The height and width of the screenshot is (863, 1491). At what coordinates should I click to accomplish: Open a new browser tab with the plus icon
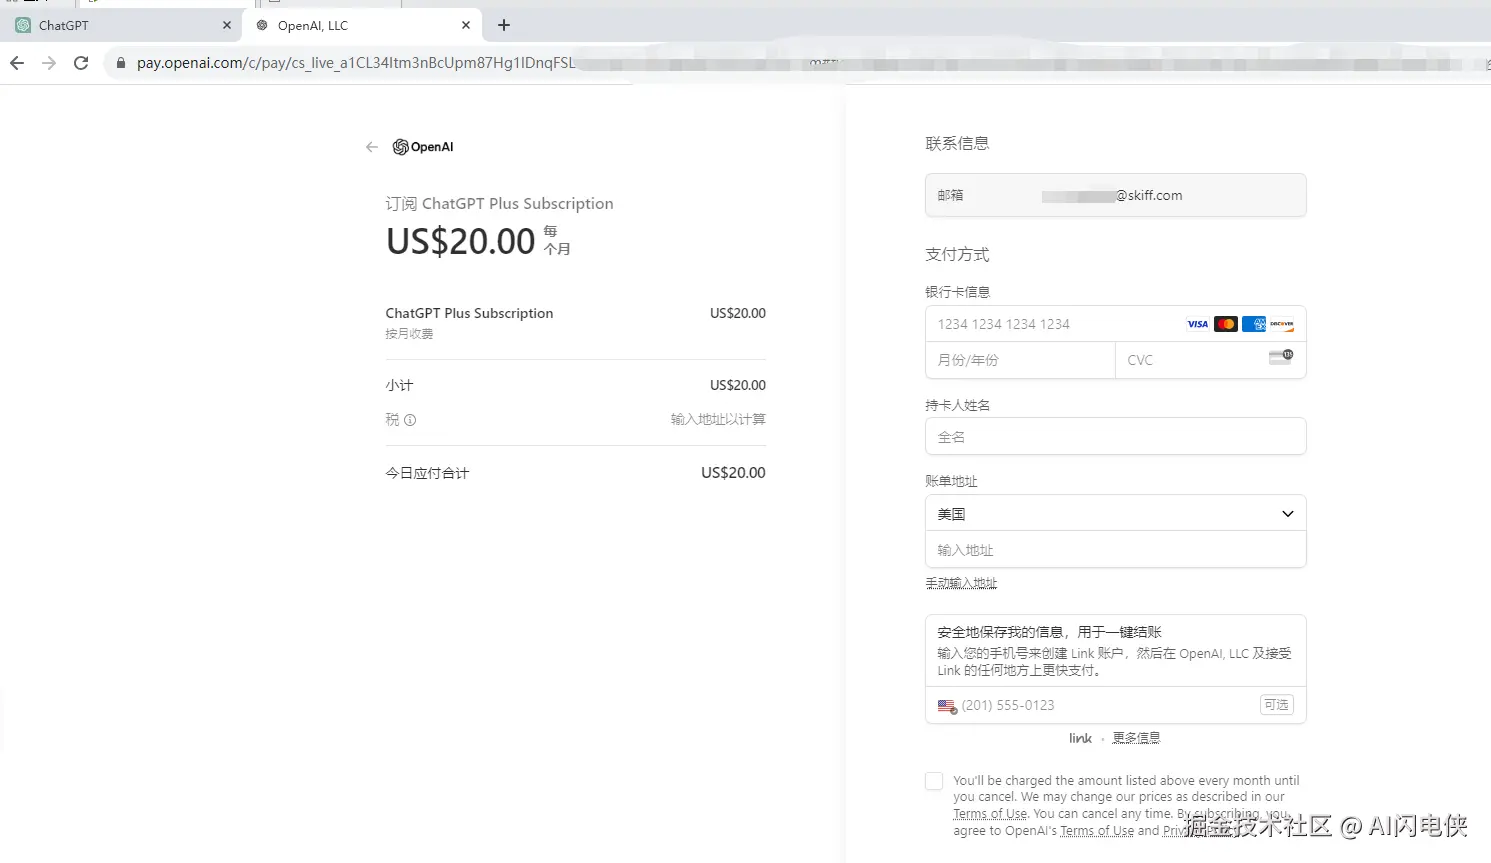(504, 25)
